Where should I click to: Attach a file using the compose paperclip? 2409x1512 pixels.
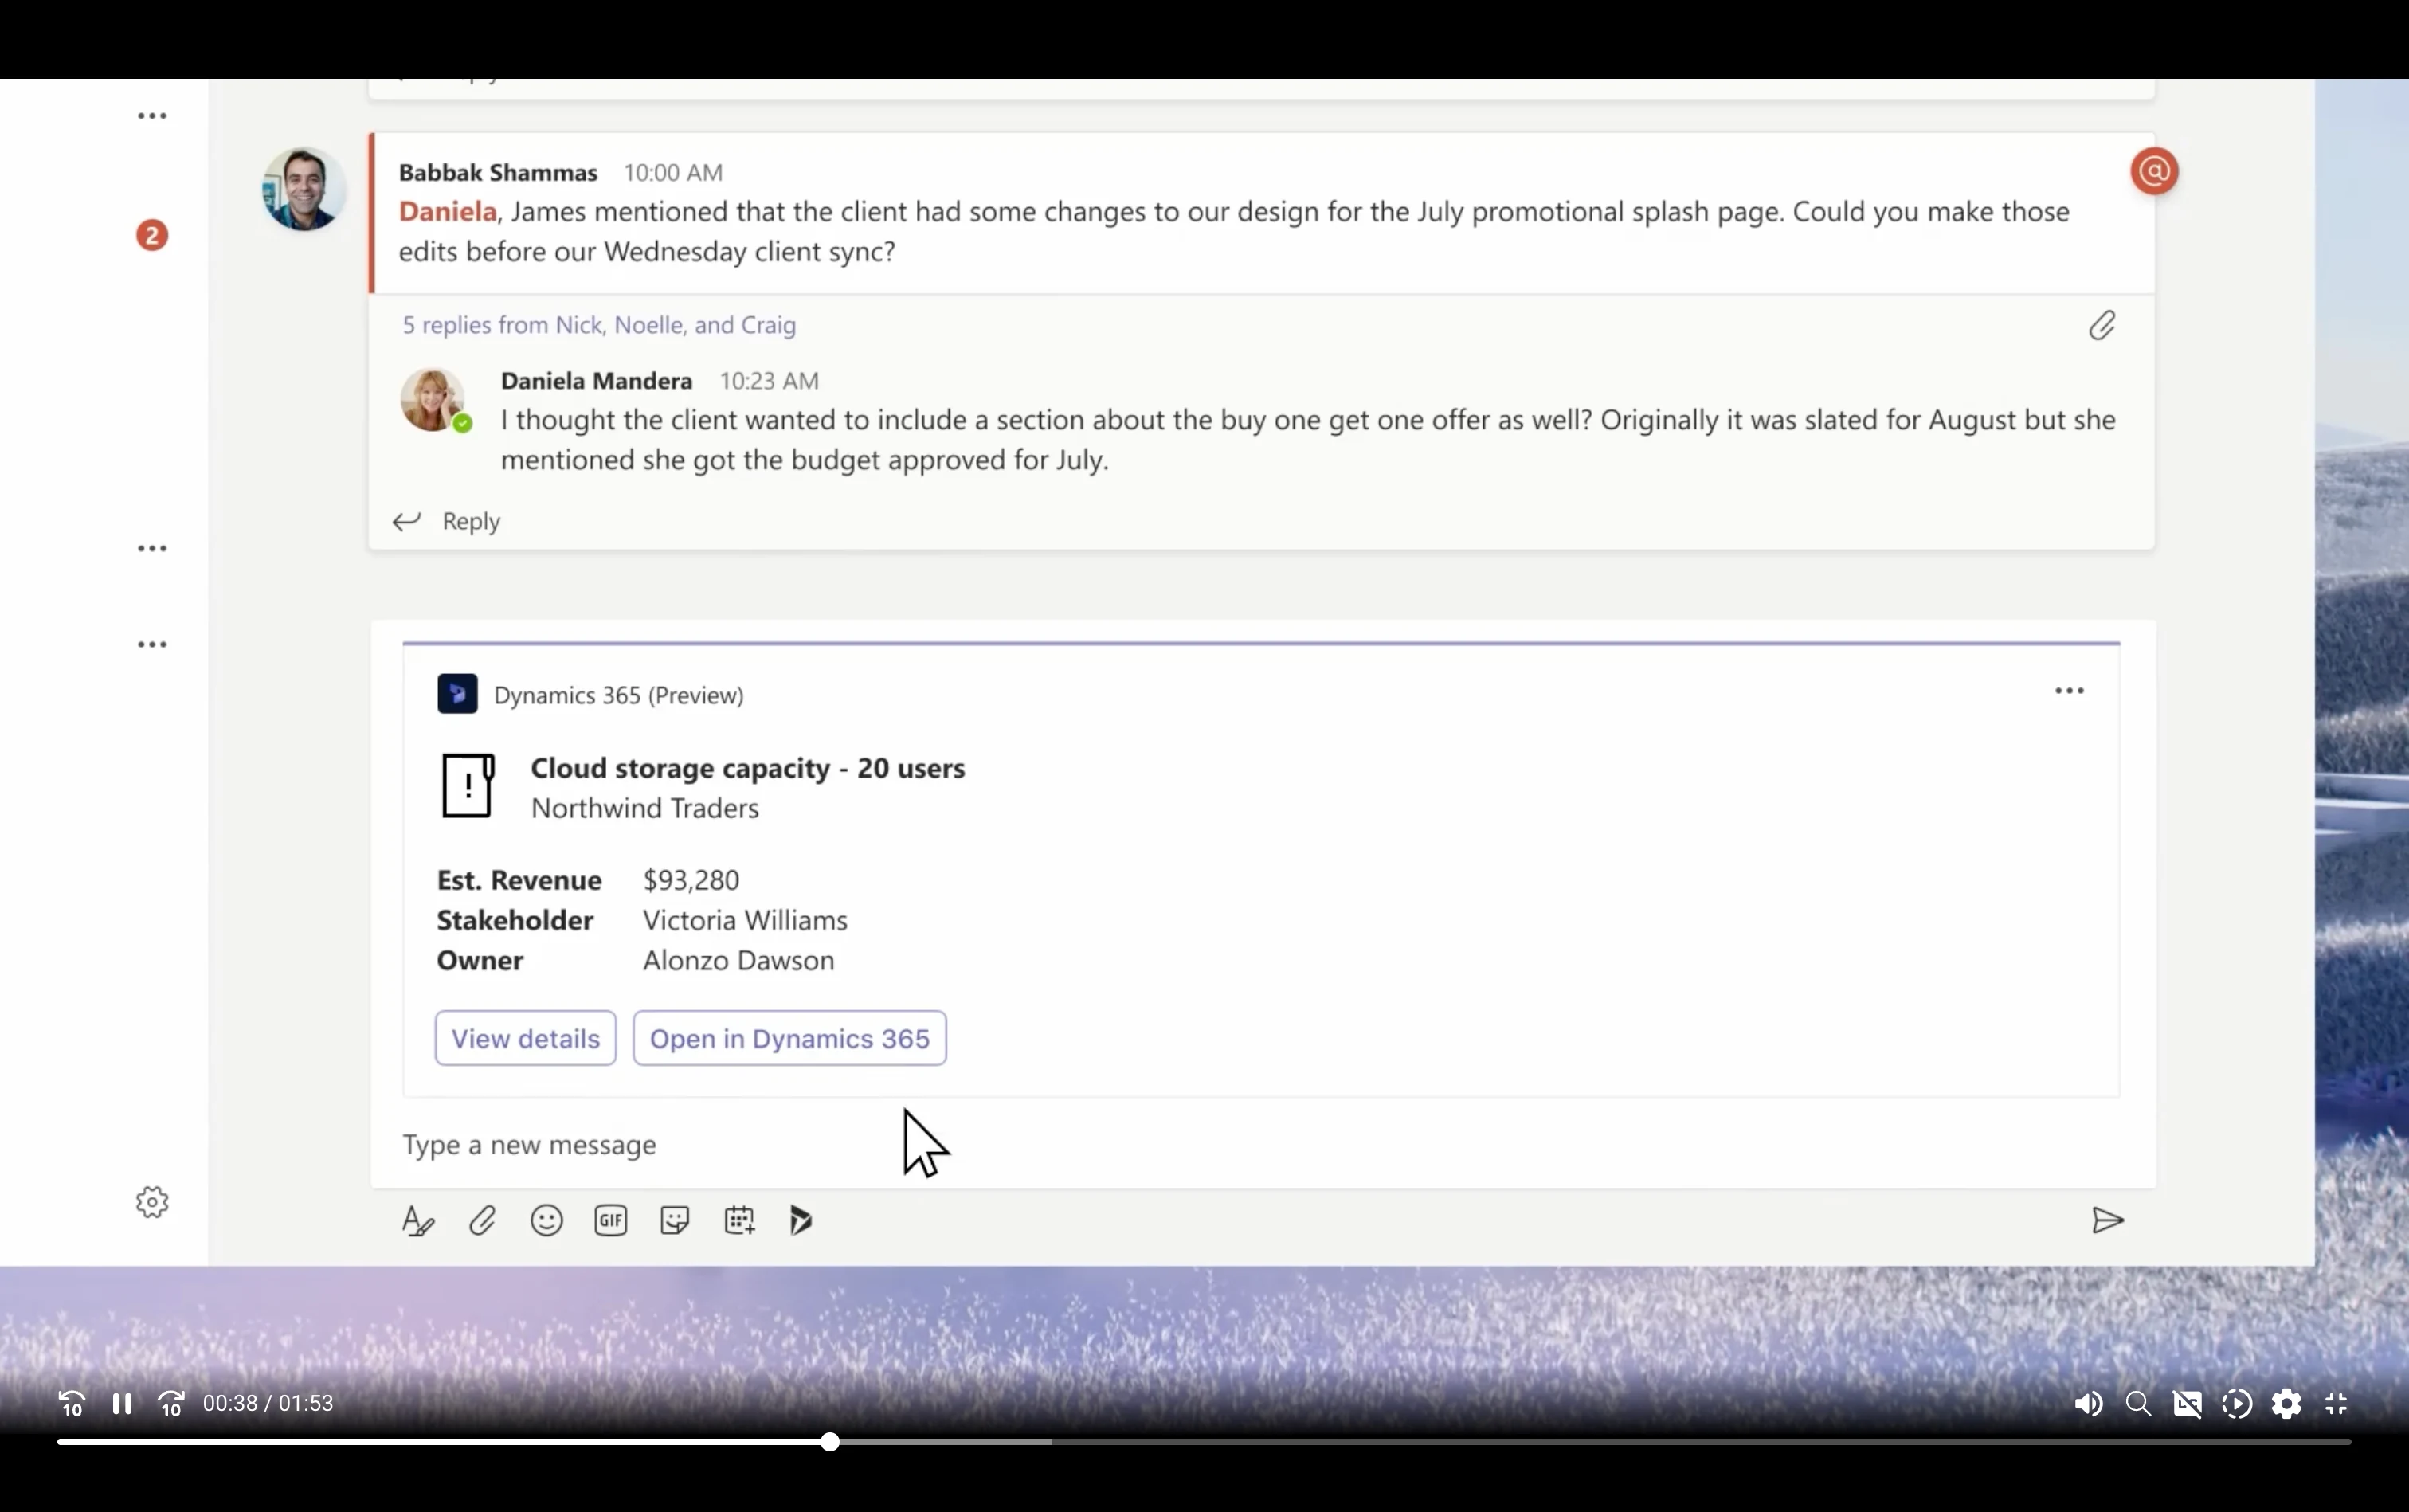[x=482, y=1221]
